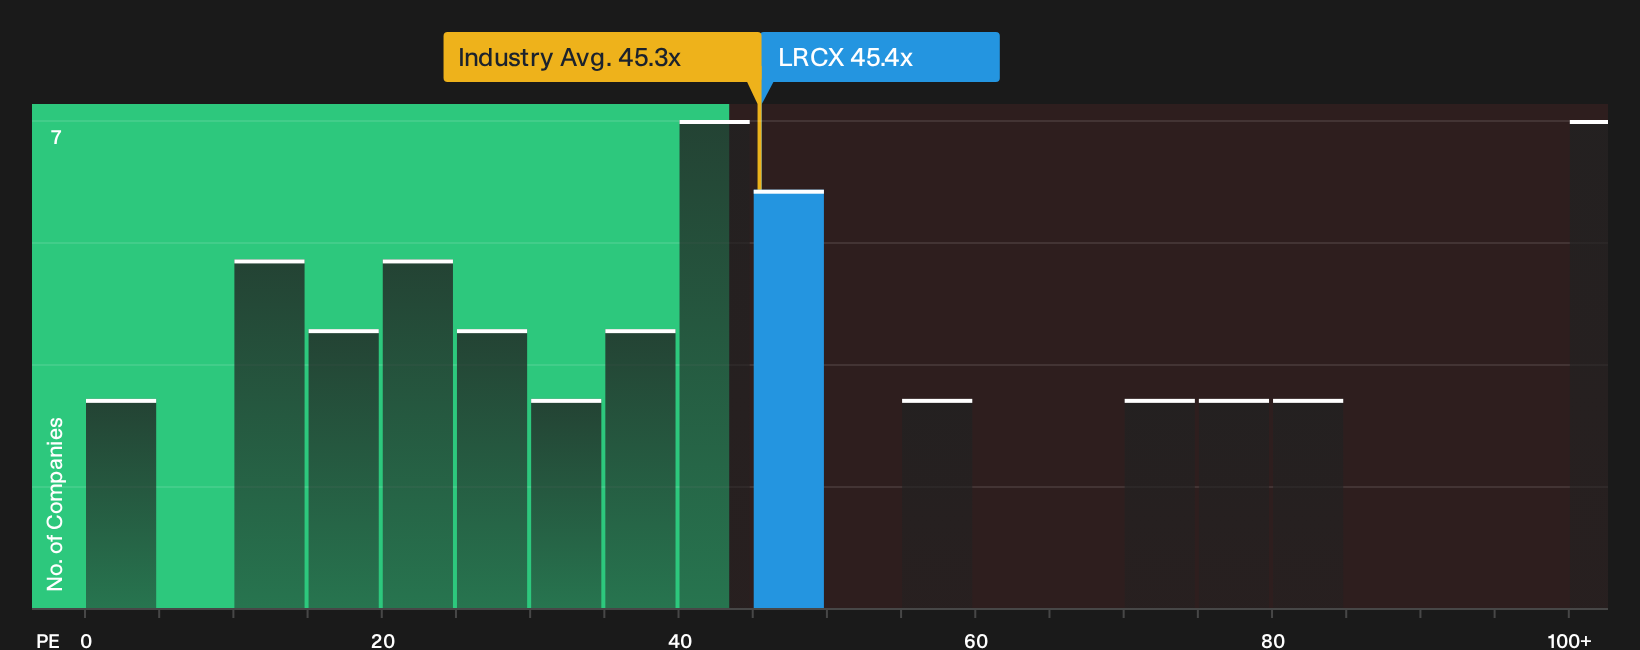1640x650 pixels.
Task: Select the bar between PE 20 and 25
Action: click(x=418, y=434)
